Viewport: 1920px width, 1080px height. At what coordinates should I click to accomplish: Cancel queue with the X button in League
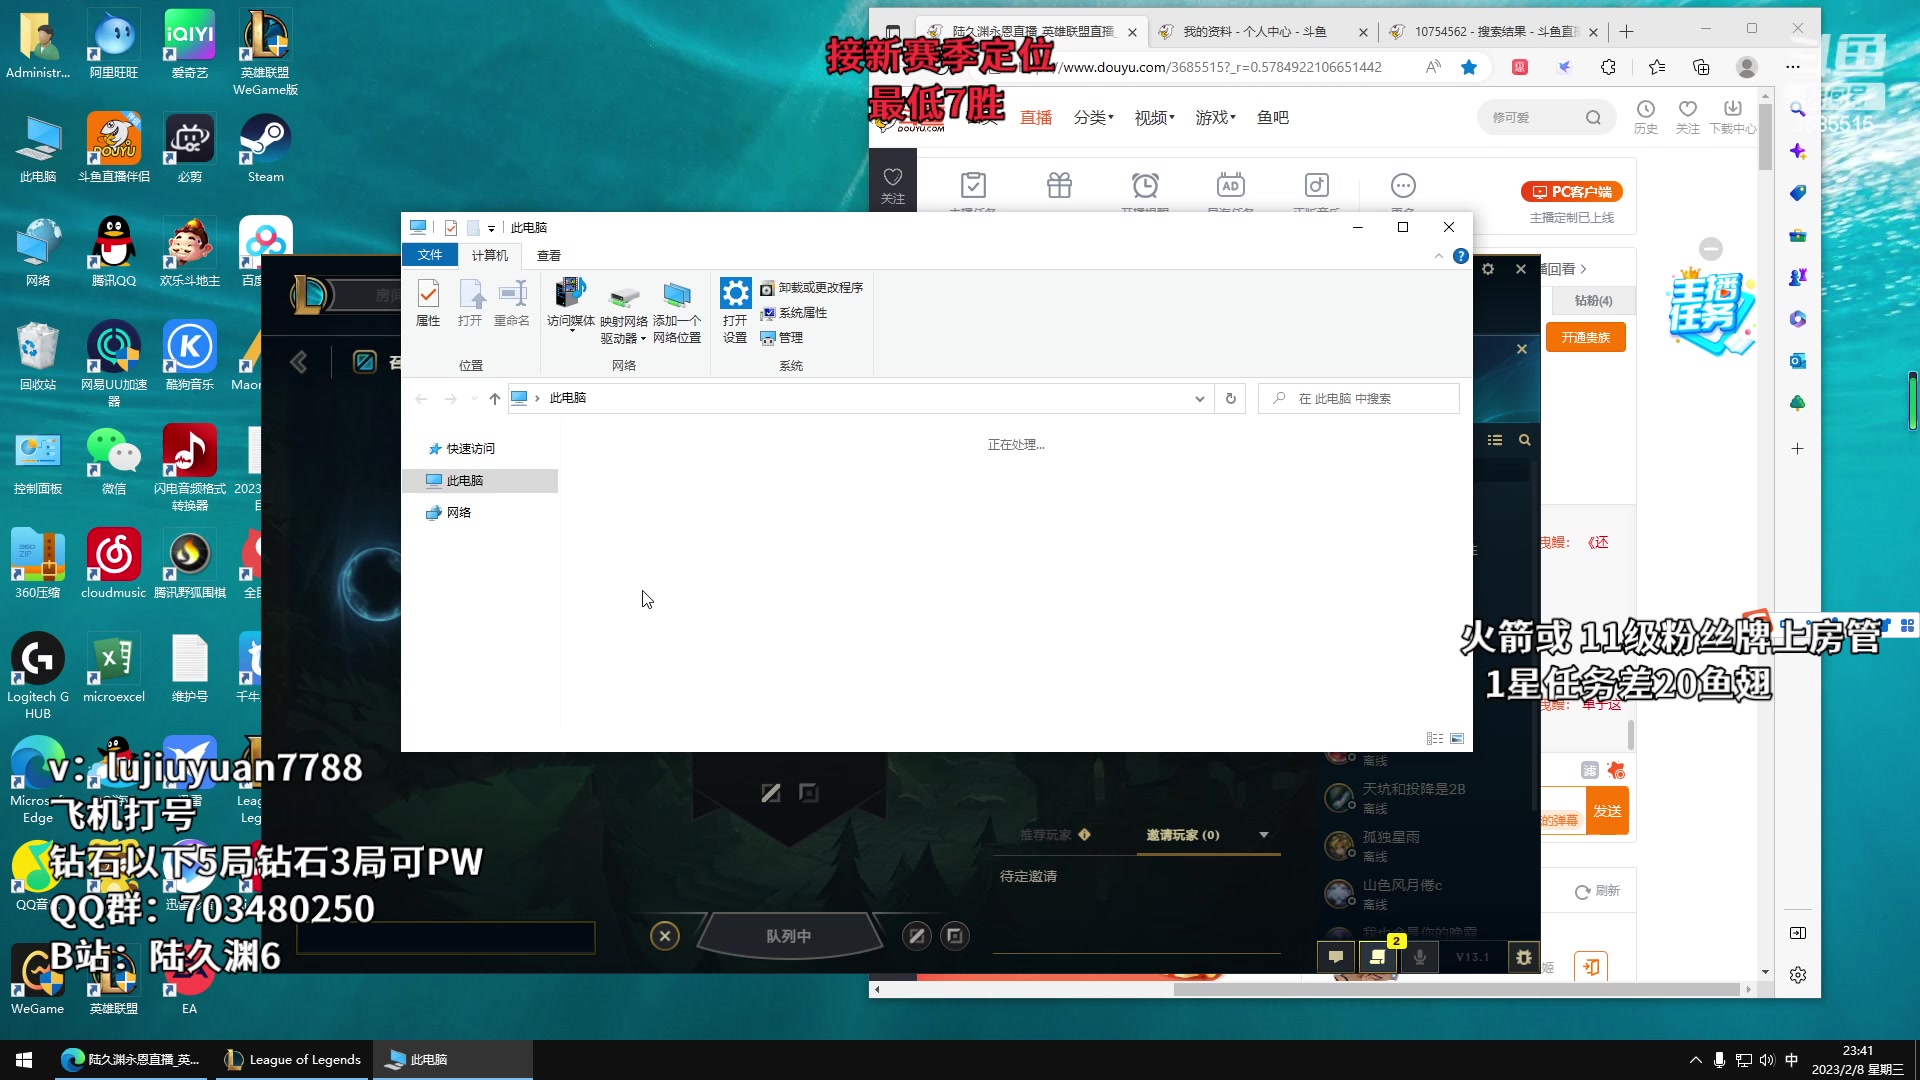[x=665, y=936]
